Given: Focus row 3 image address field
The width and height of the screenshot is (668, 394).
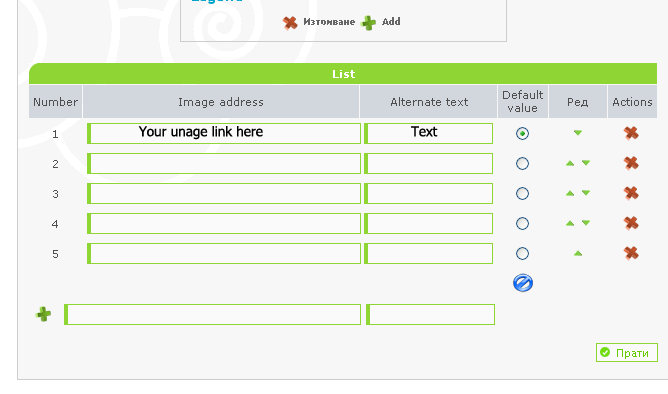Looking at the screenshot, I should click(x=224, y=193).
